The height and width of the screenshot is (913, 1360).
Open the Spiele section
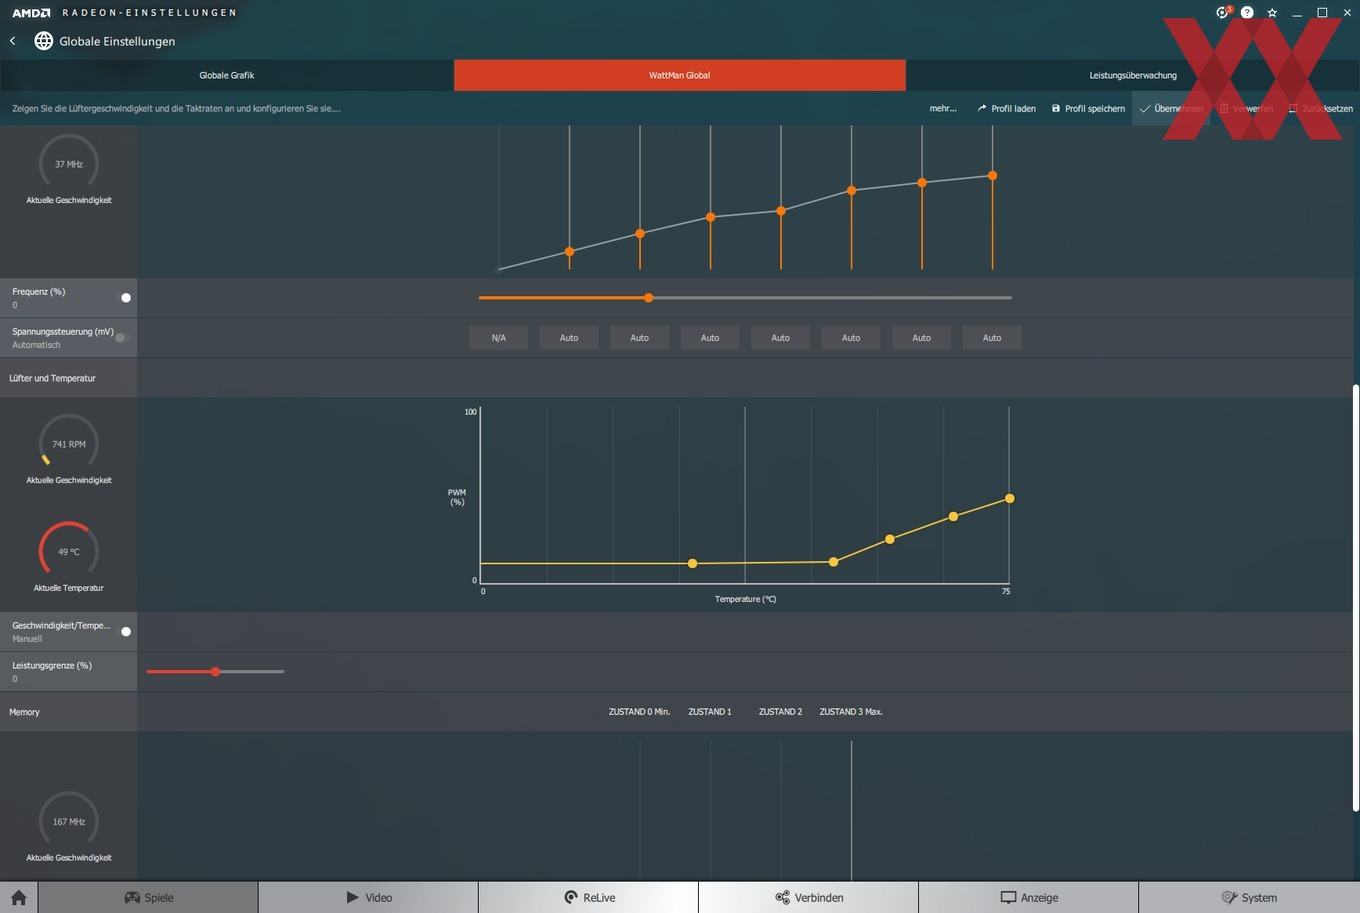148,897
